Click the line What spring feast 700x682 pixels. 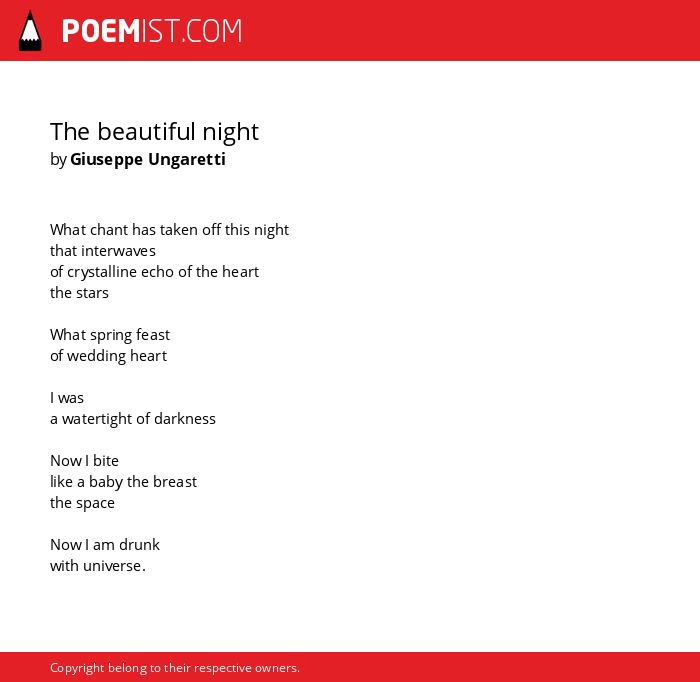click(x=110, y=335)
